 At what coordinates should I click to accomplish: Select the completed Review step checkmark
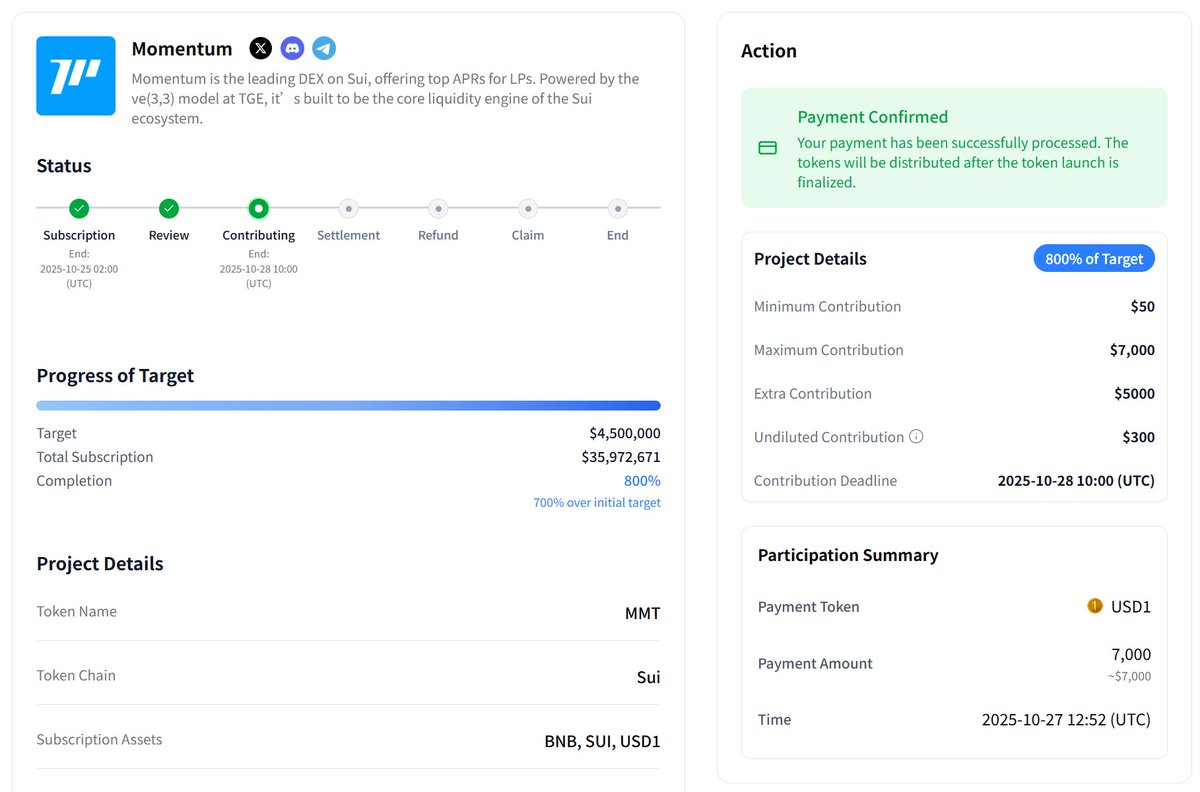tap(169, 208)
